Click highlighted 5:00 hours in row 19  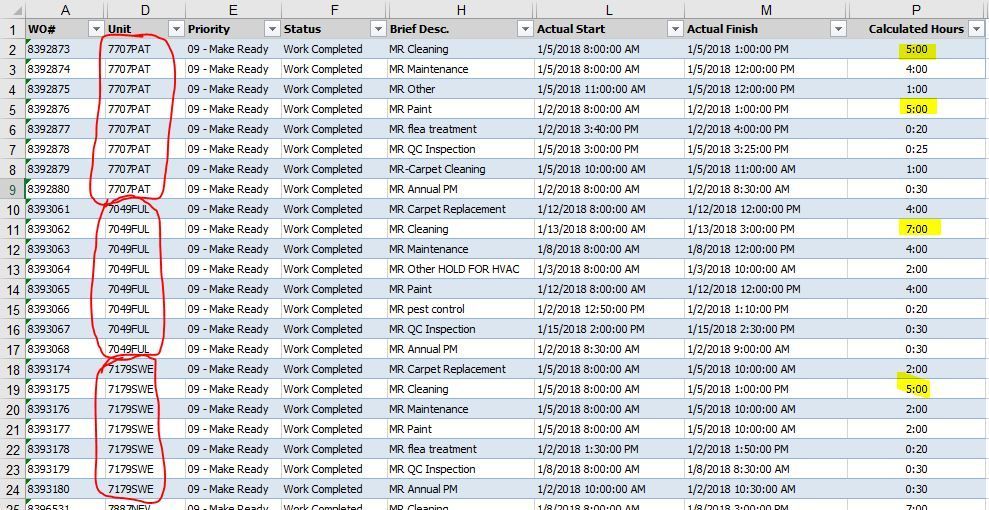(916, 389)
